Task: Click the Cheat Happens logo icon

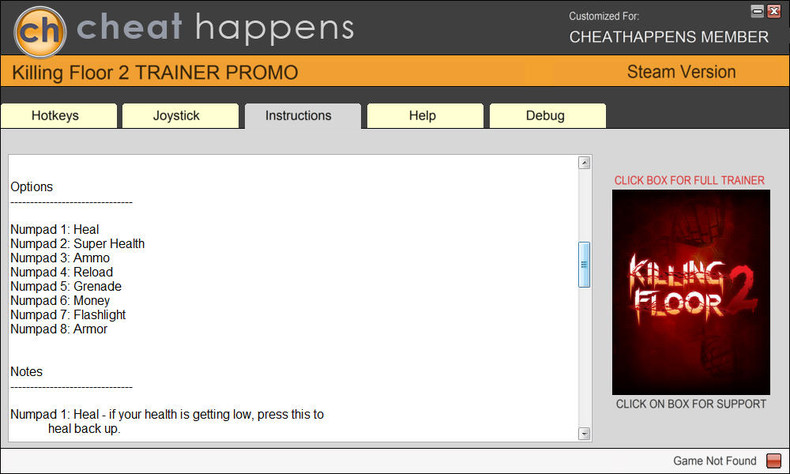Action: (40, 31)
